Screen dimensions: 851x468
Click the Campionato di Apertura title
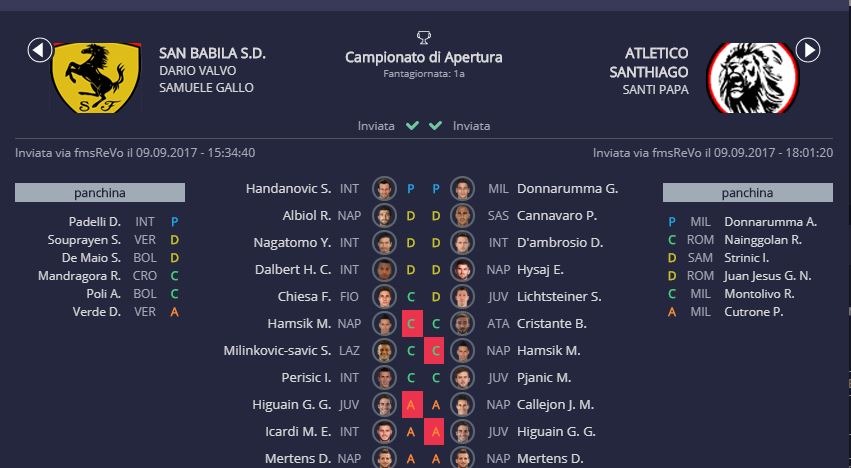tap(424, 57)
